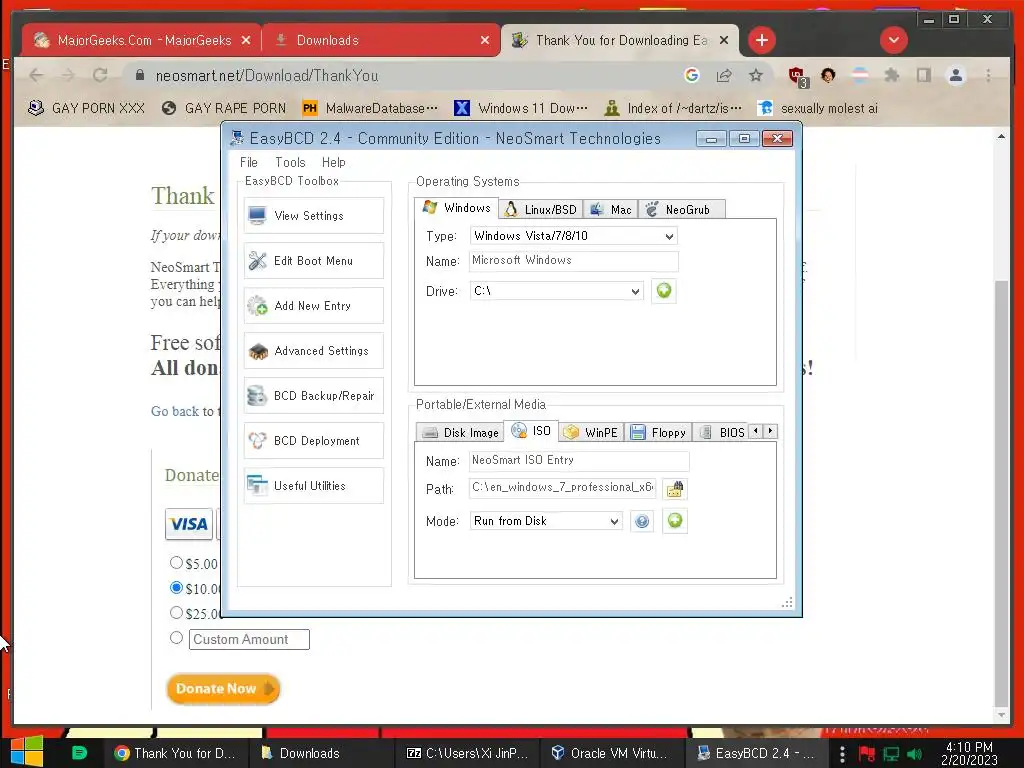The image size is (1024, 768).
Task: Open the File menu in EasyBCD
Action: coord(249,163)
